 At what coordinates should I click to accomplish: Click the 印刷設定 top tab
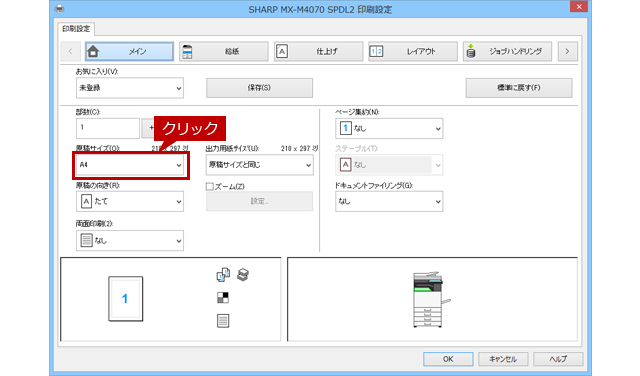76,29
